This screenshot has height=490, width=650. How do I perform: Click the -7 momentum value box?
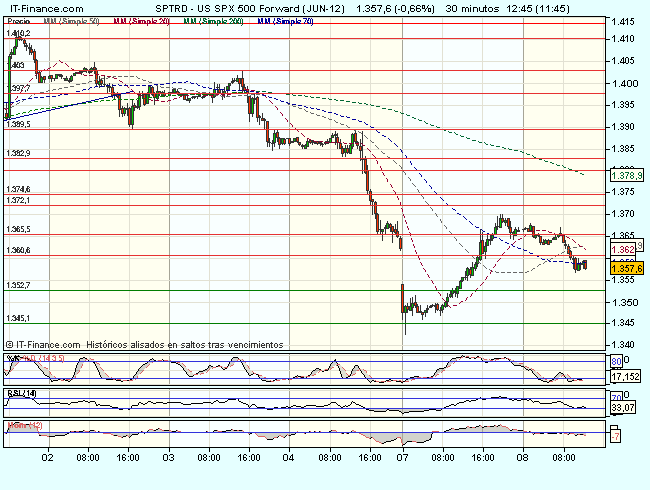616,437
